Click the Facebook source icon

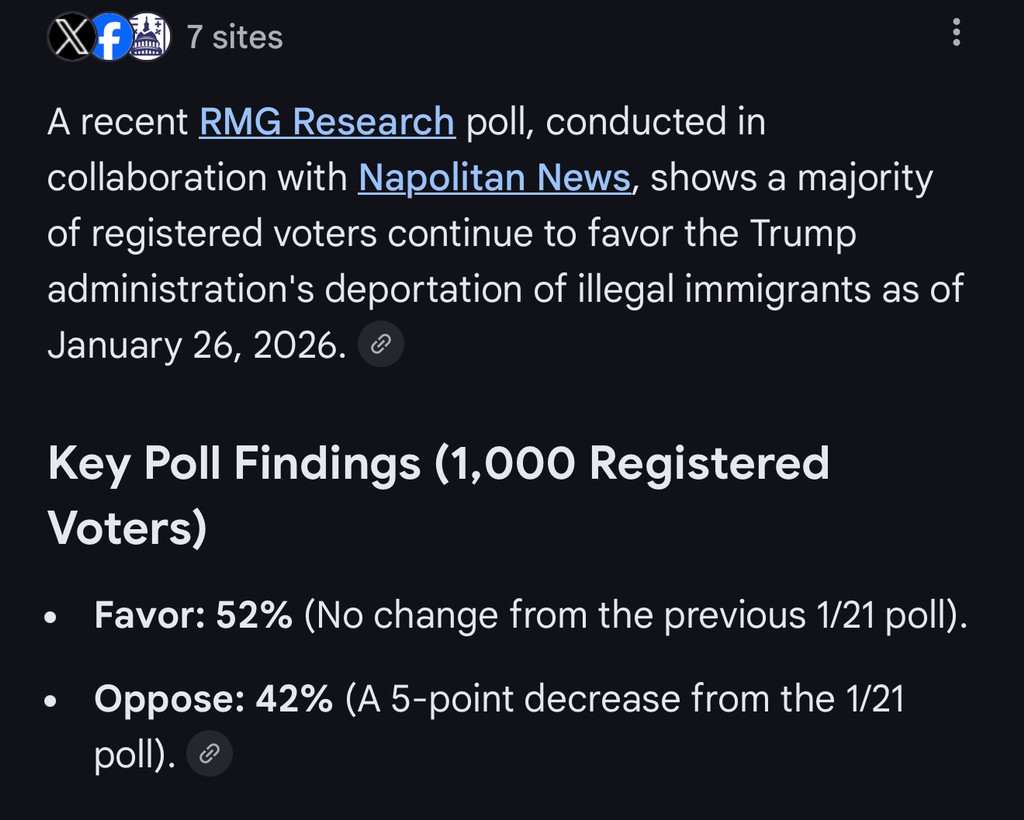(x=111, y=38)
